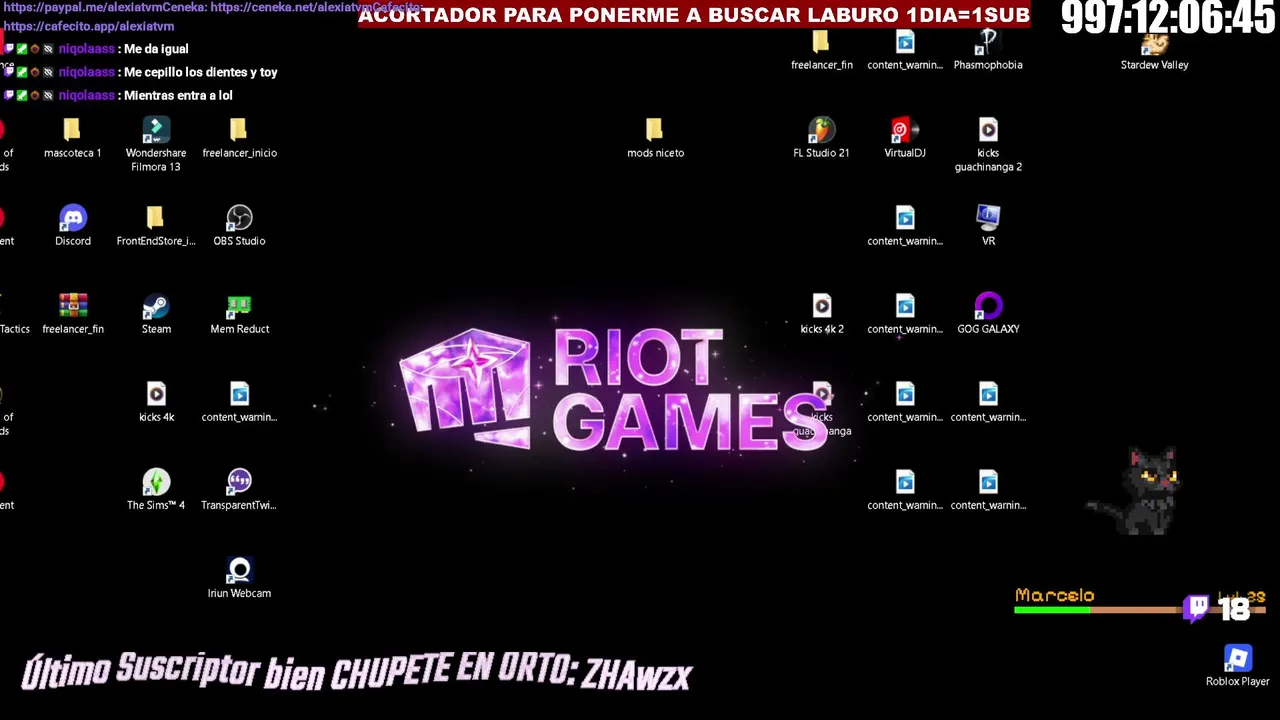Open the freelancer_inicio folder

[239, 139]
